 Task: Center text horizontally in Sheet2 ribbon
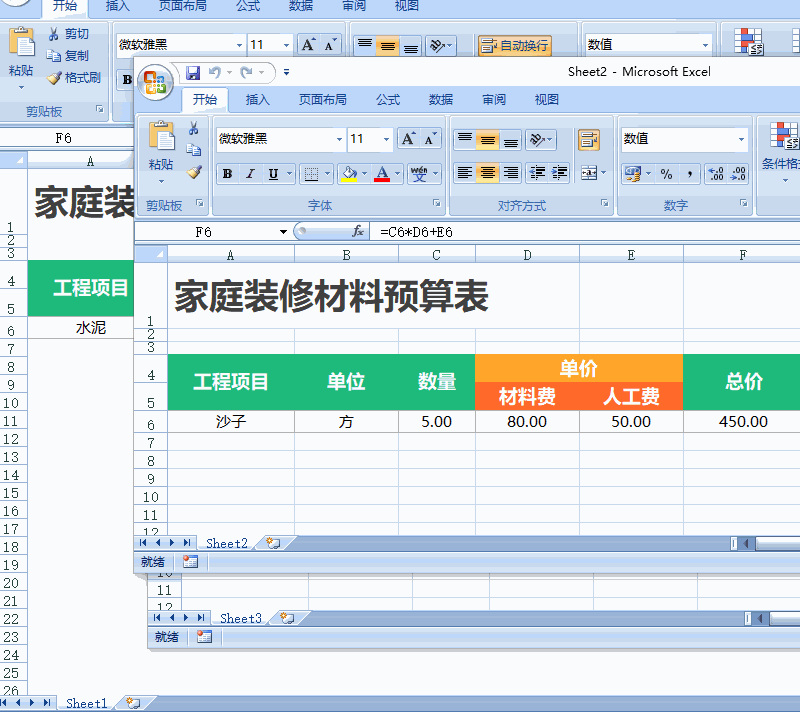tap(488, 173)
